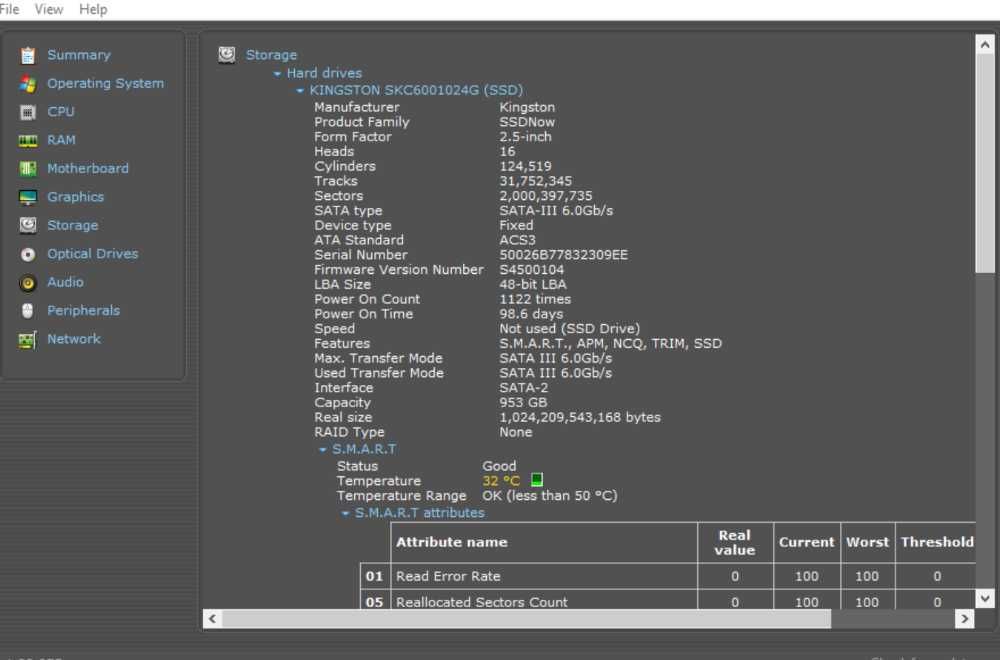
Task: Show the CPU section
Action: 61,112
